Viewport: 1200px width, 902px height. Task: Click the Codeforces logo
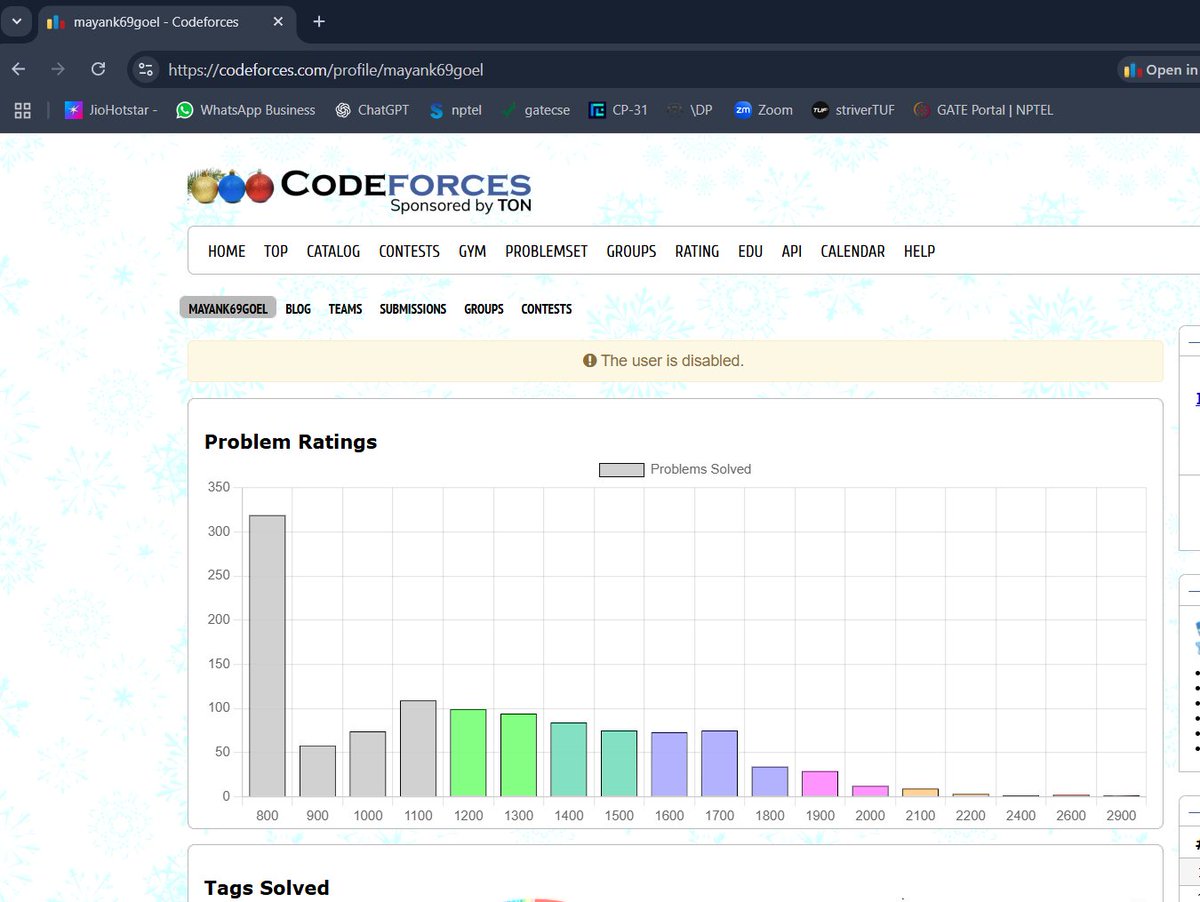coord(360,190)
